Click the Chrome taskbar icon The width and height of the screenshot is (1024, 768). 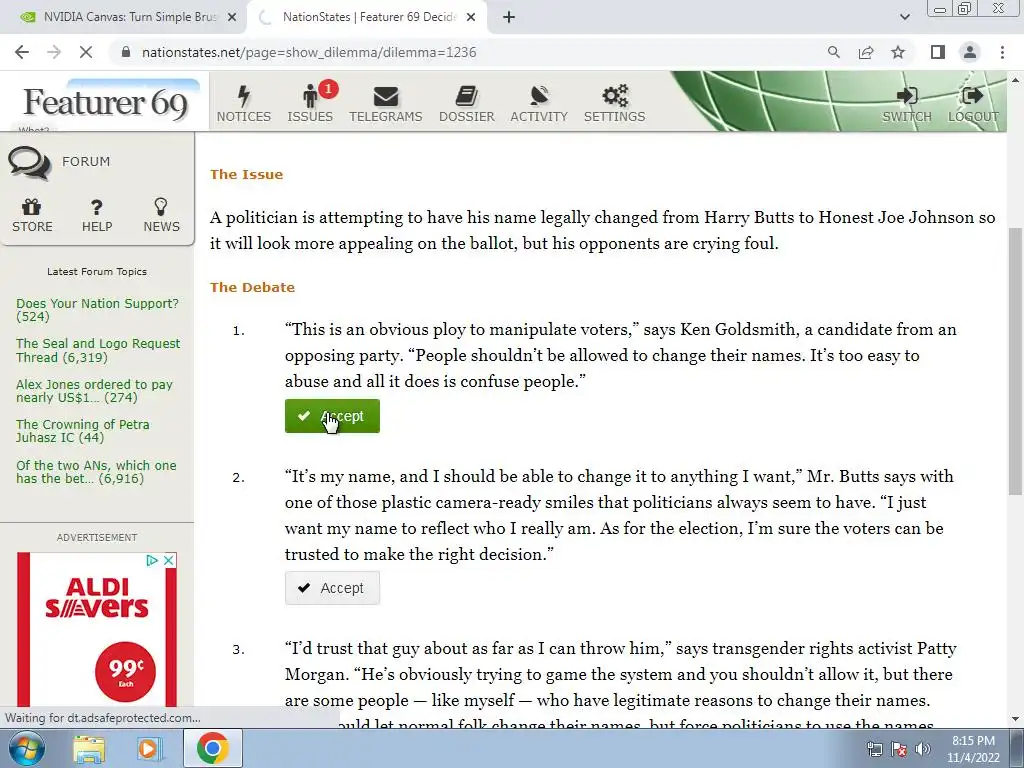point(212,749)
